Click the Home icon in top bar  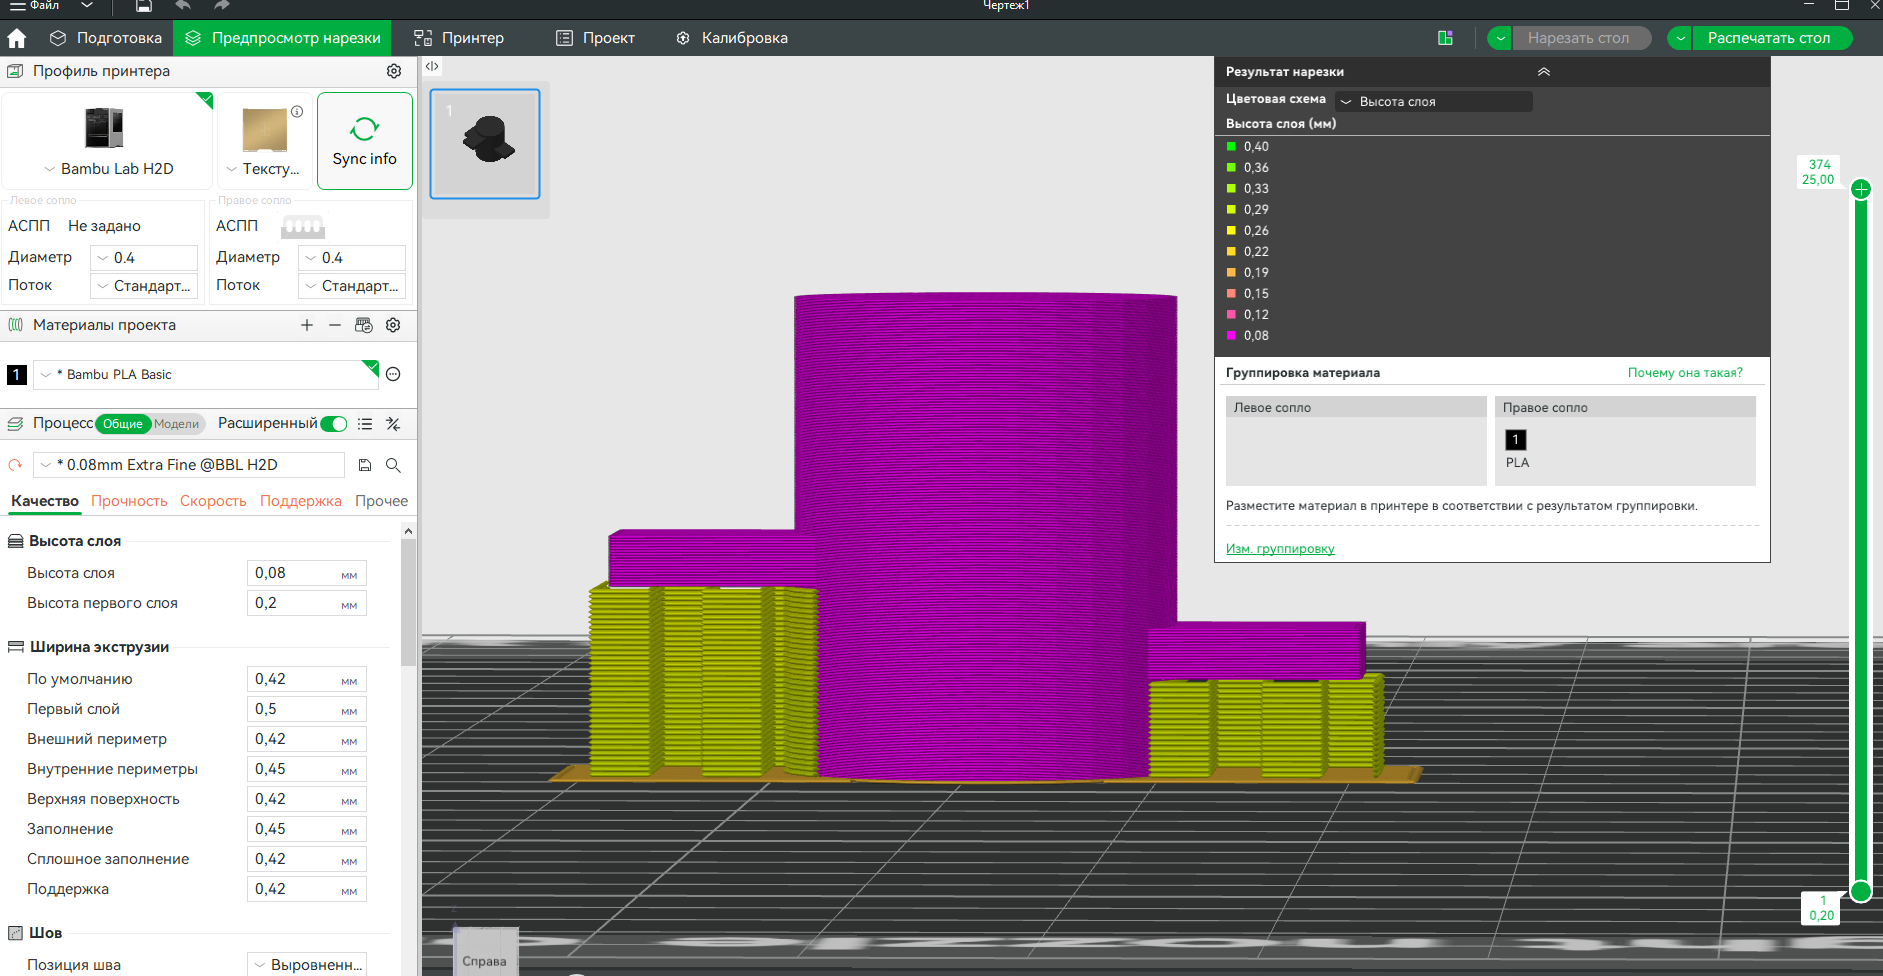(x=17, y=38)
